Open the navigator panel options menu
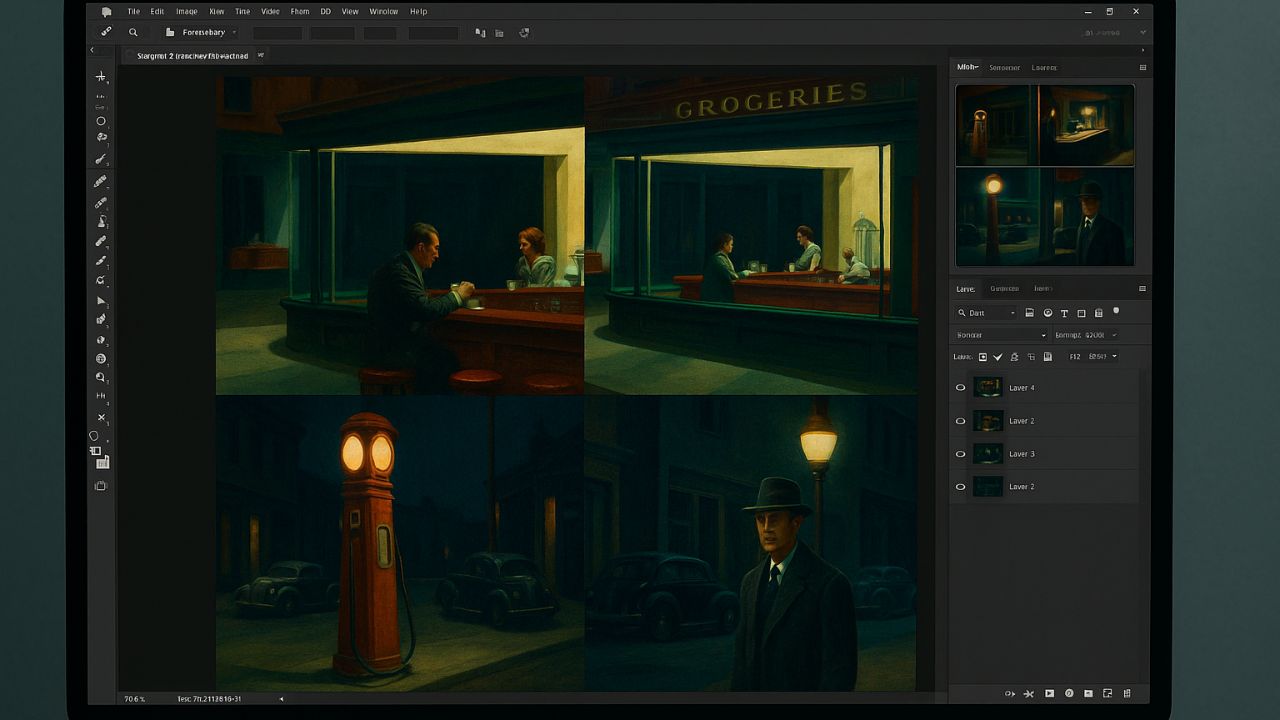Screen dimensions: 1280x720 pyautogui.click(x=1143, y=68)
